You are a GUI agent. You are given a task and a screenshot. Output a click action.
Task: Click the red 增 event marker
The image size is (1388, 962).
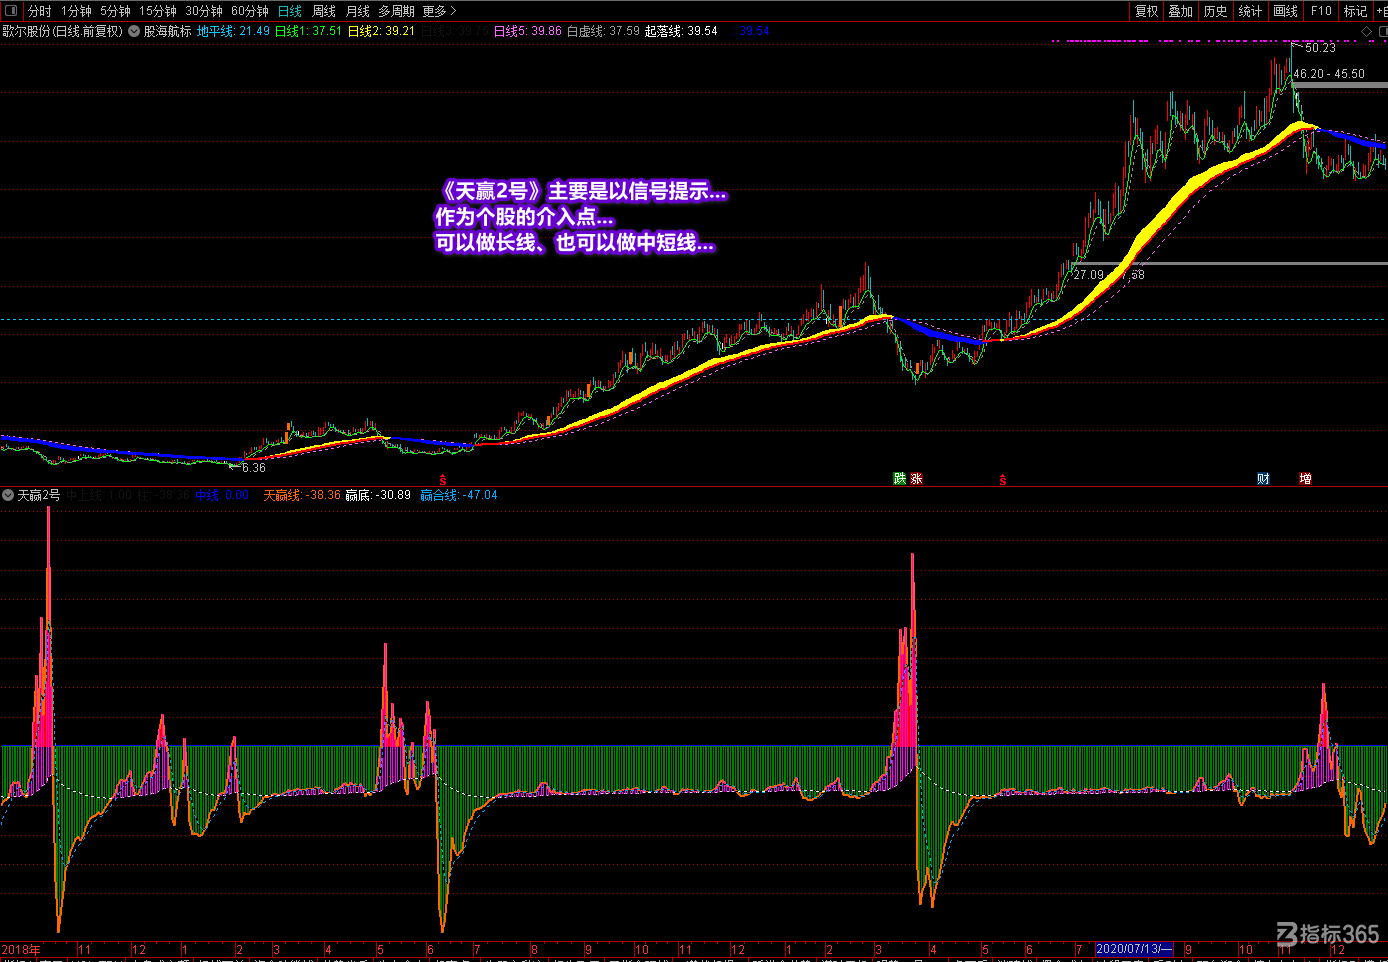point(1305,479)
